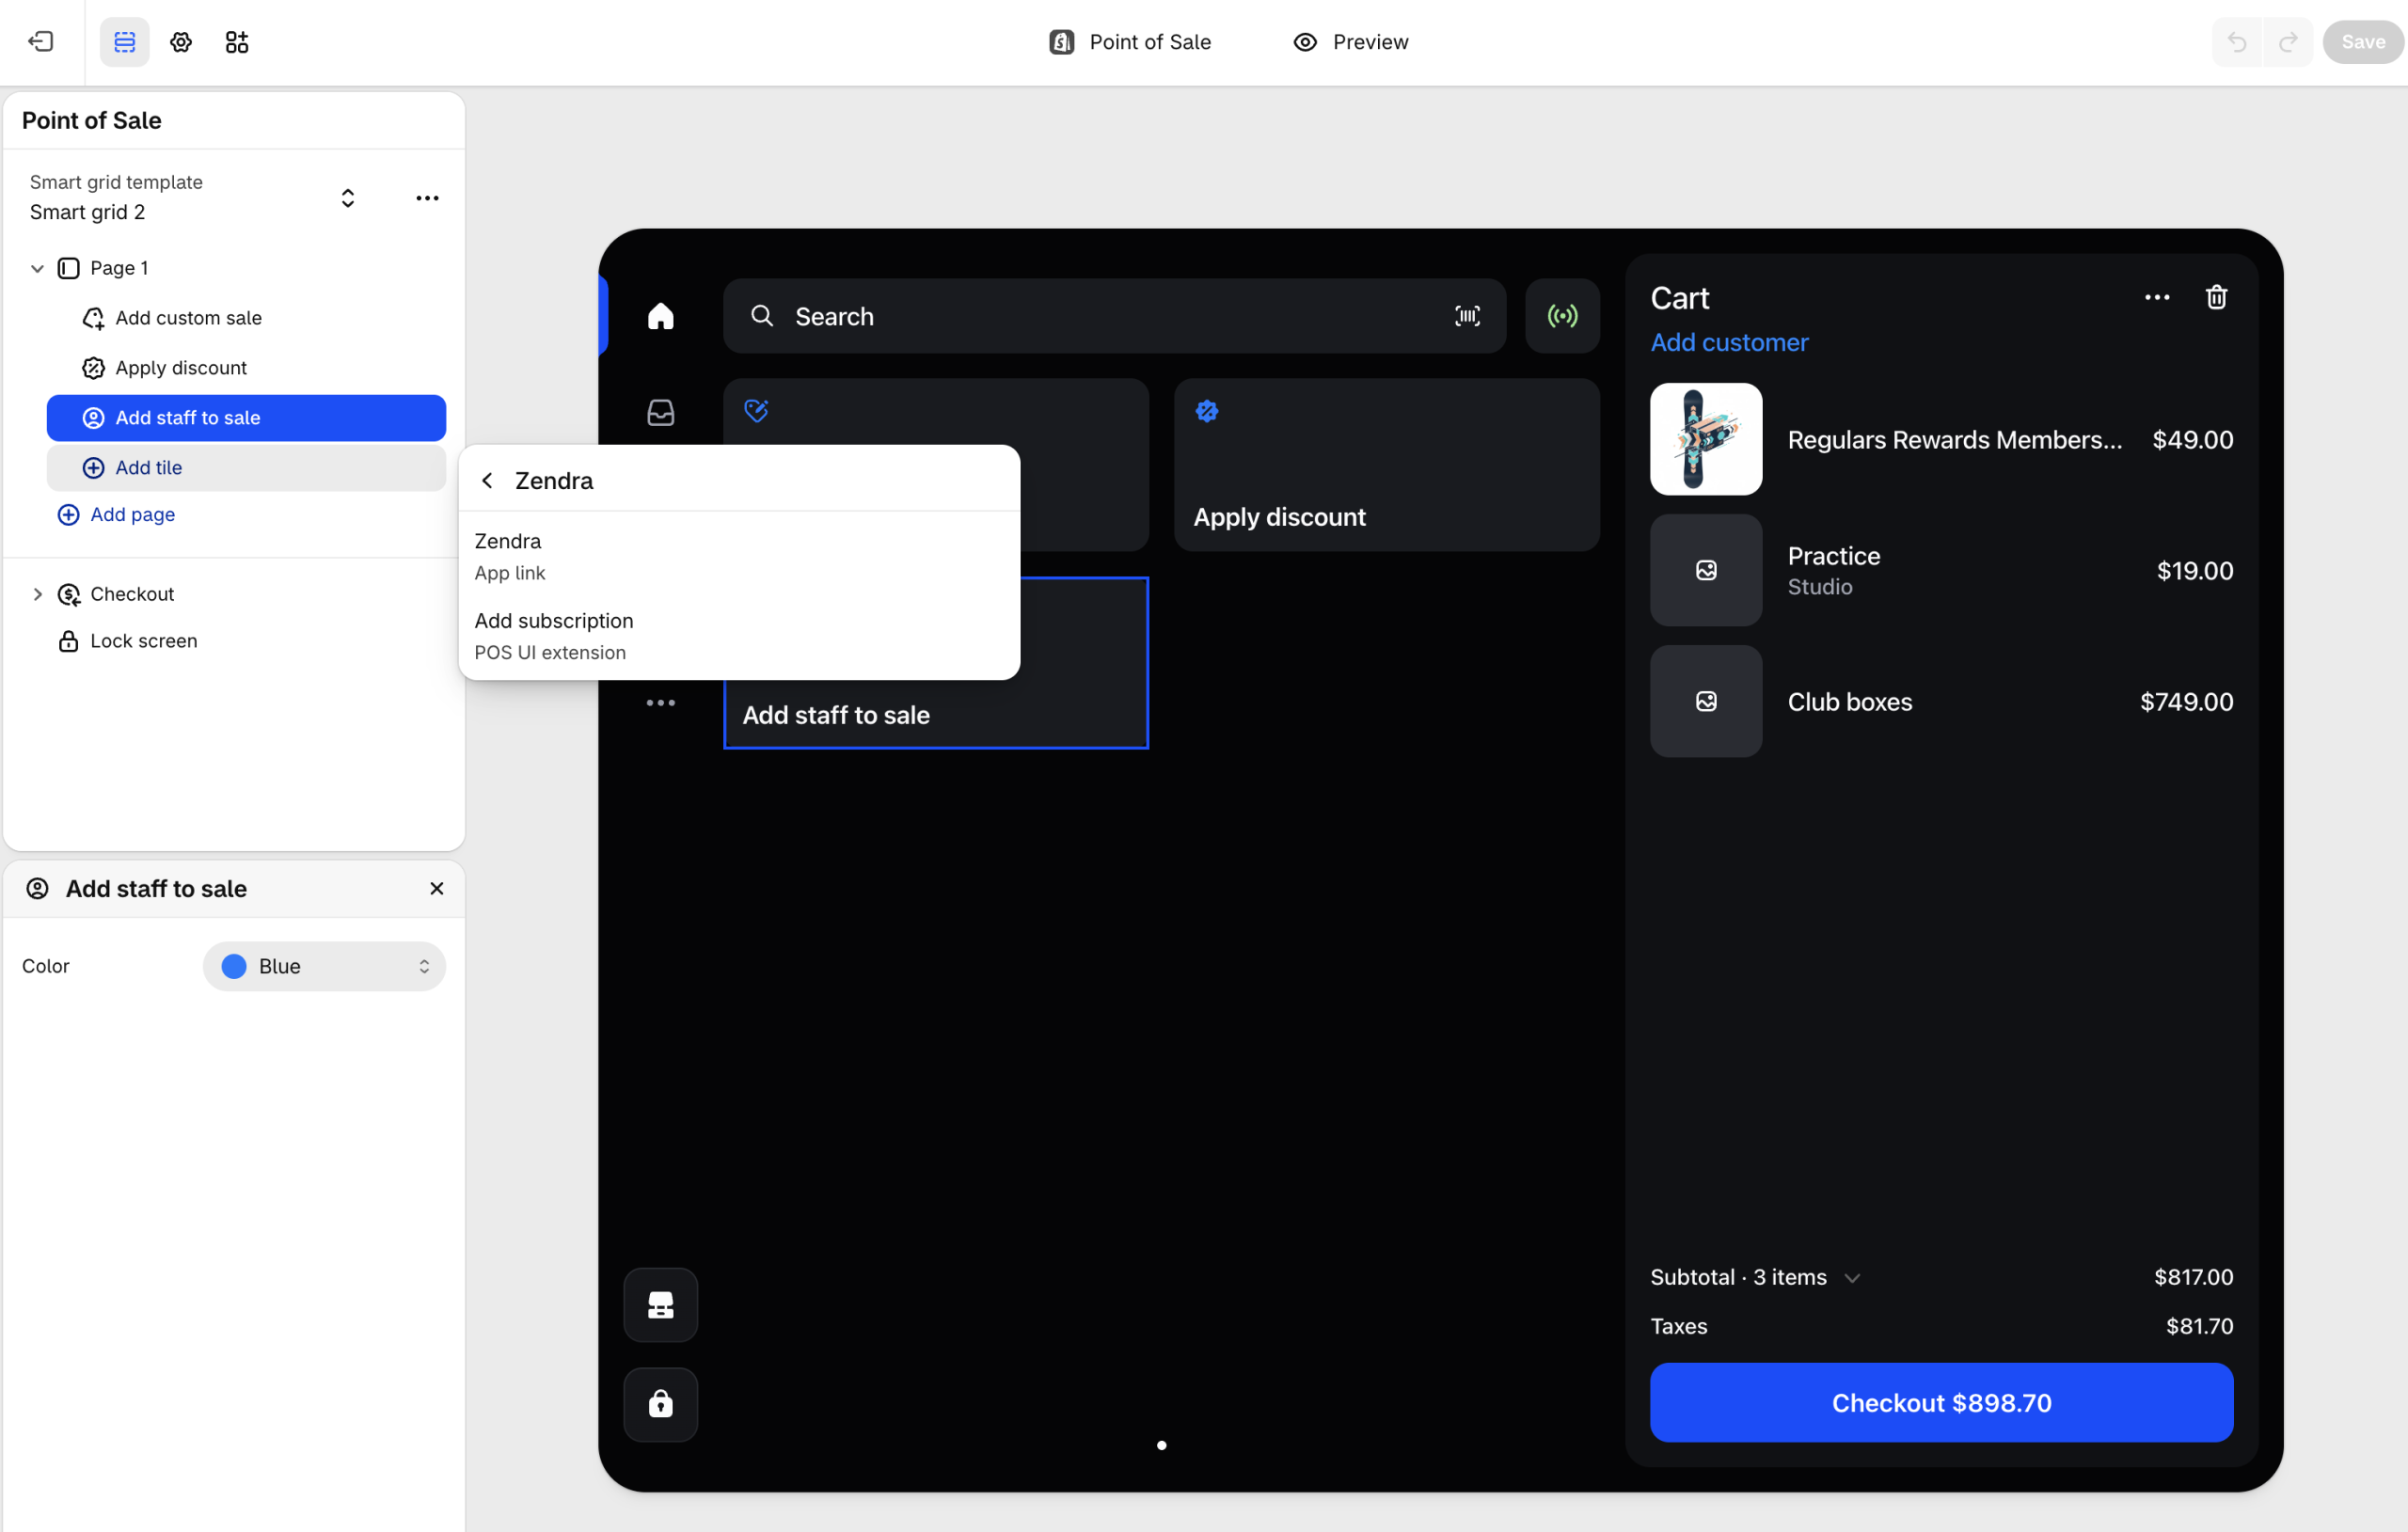Expand the Checkout section
The height and width of the screenshot is (1532, 2408).
pyautogui.click(x=37, y=594)
